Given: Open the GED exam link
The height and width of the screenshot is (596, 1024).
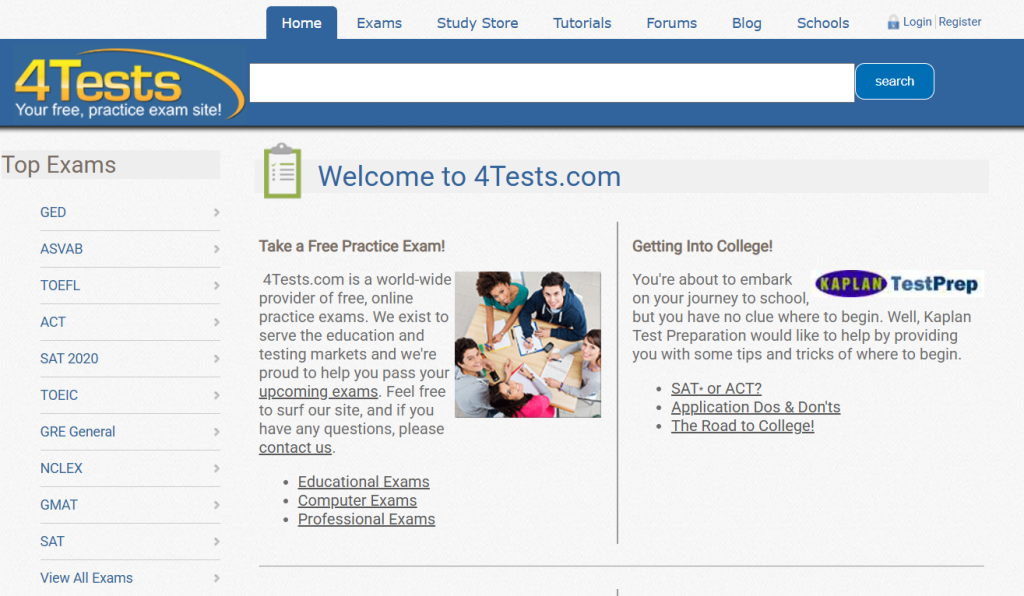Looking at the screenshot, I should (53, 212).
